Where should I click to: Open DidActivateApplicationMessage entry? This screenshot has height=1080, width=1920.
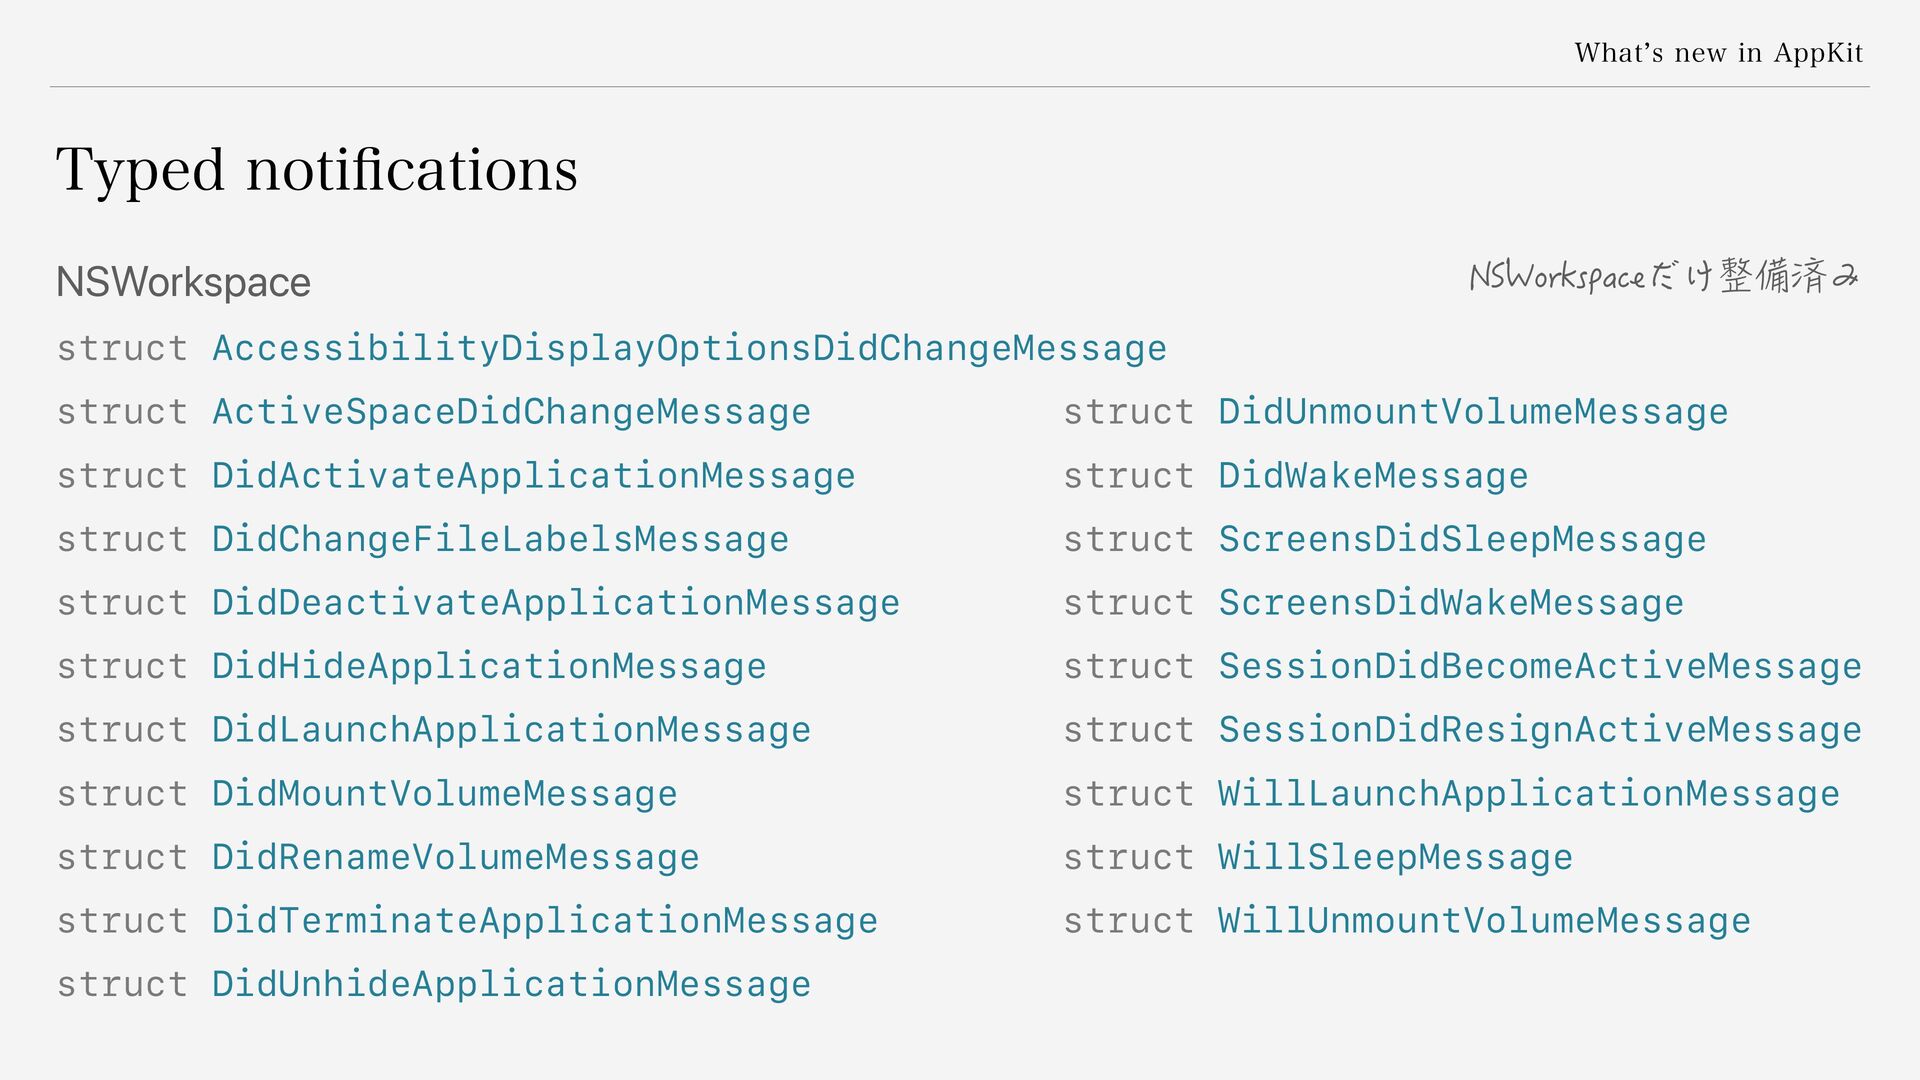pyautogui.click(x=533, y=477)
